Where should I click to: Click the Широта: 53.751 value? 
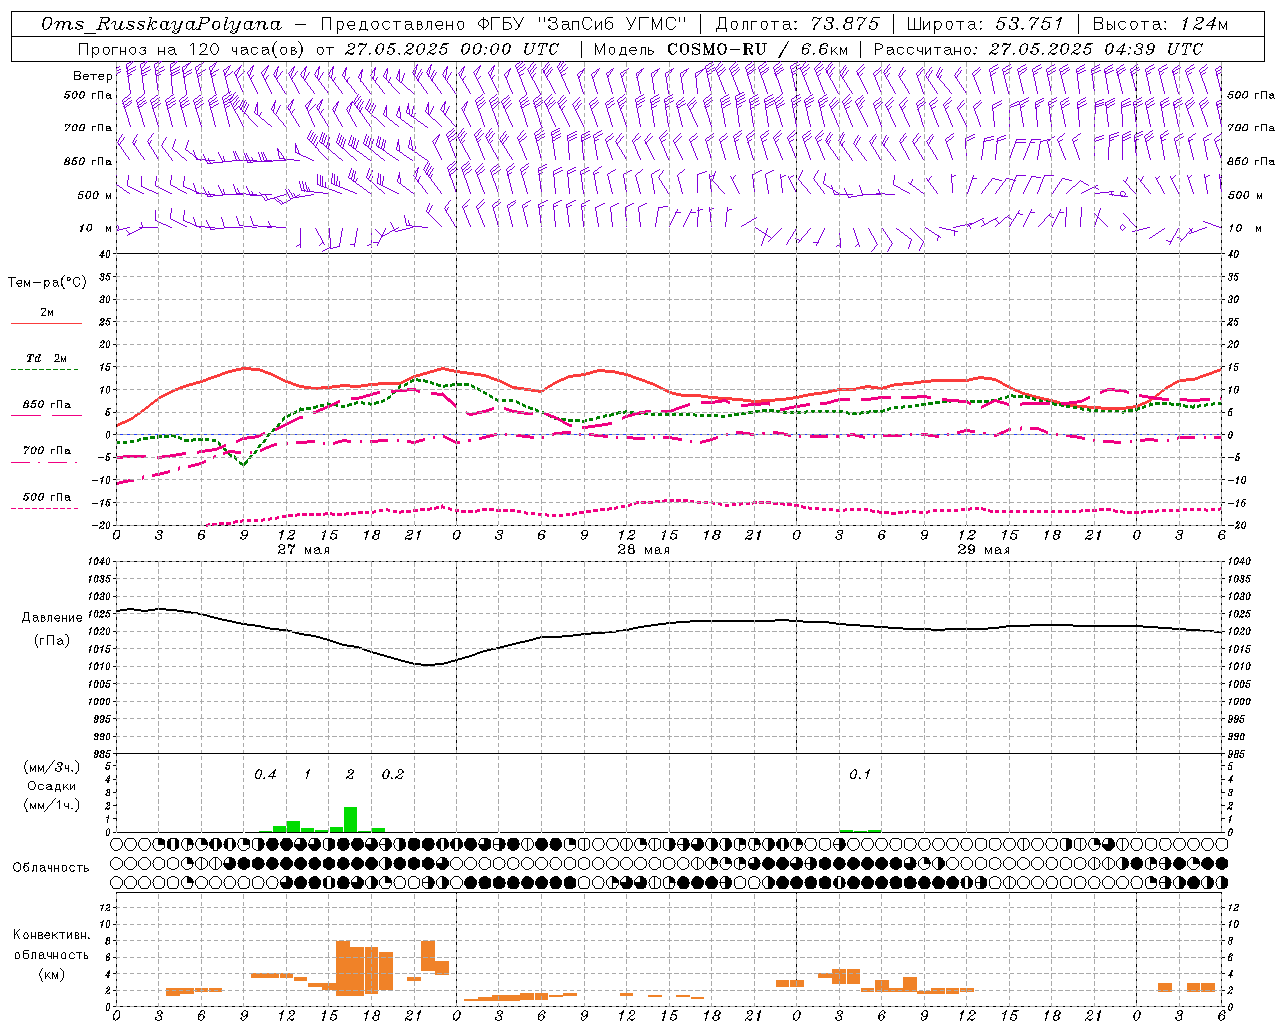pyautogui.click(x=986, y=24)
